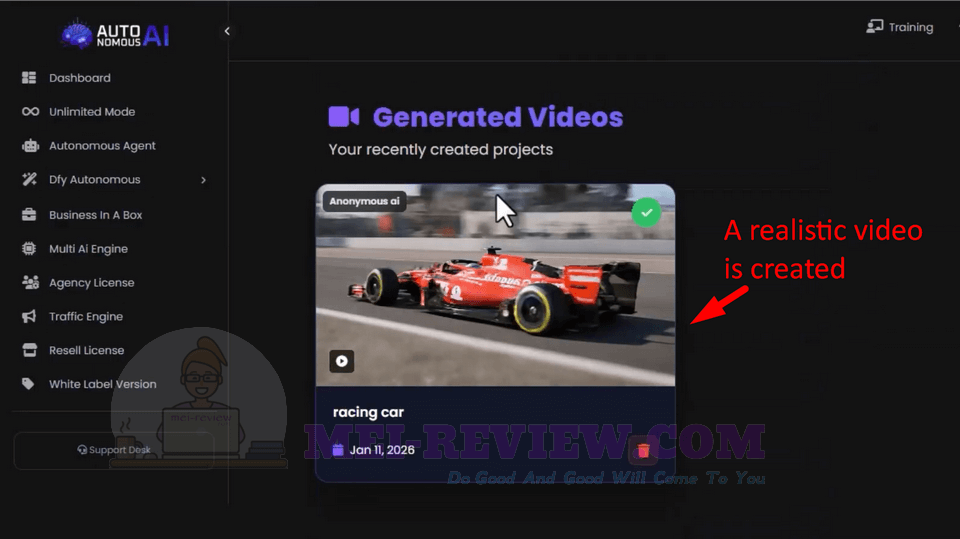Go to Traffic Engine
Screen dimensions: 960x539
[x=86, y=317]
